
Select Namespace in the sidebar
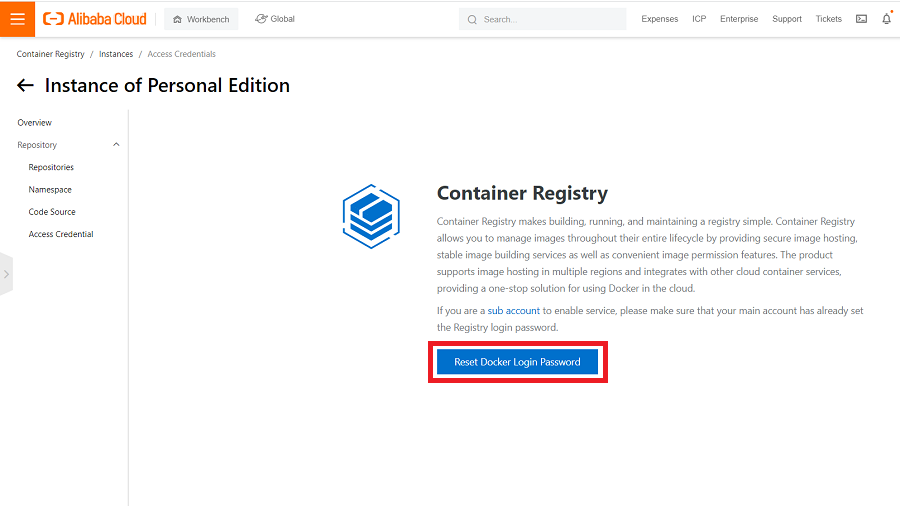pyautogui.click(x=50, y=190)
